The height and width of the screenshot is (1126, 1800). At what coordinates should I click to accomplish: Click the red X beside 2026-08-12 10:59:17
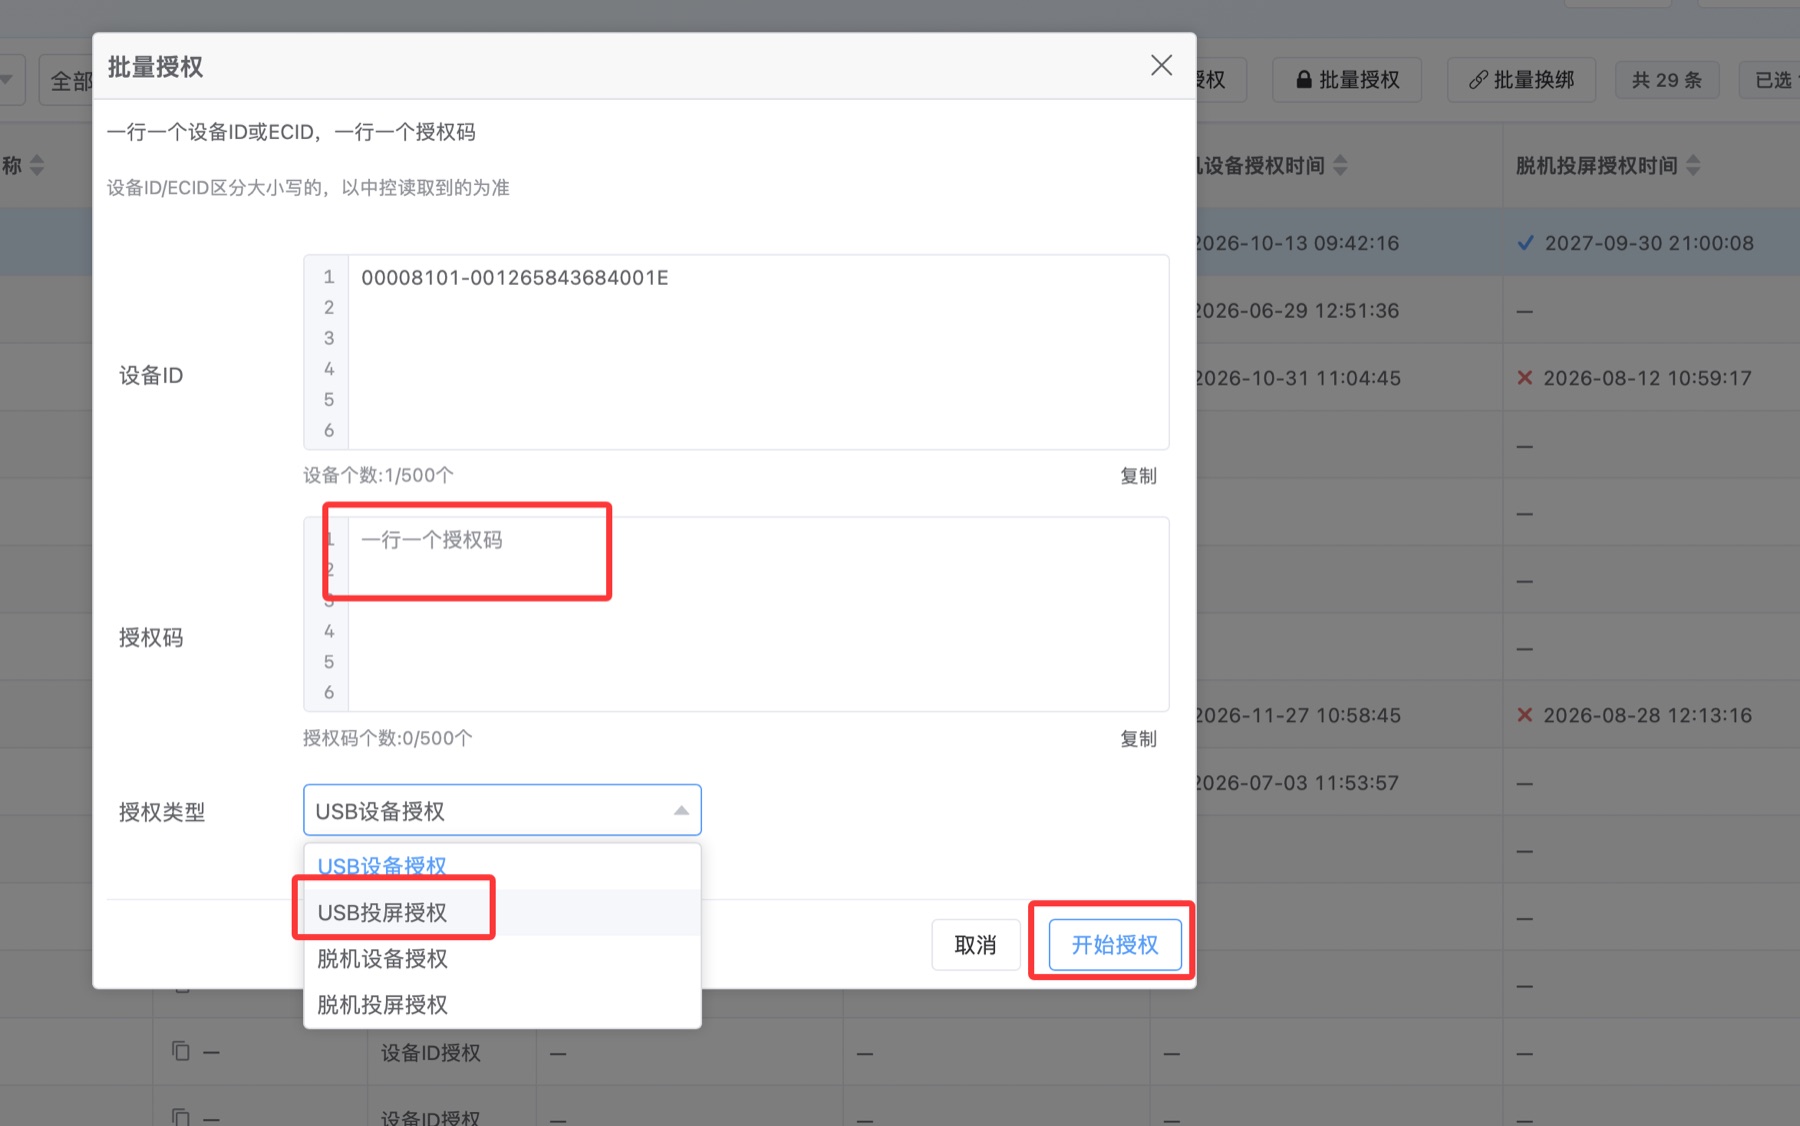[x=1525, y=378]
